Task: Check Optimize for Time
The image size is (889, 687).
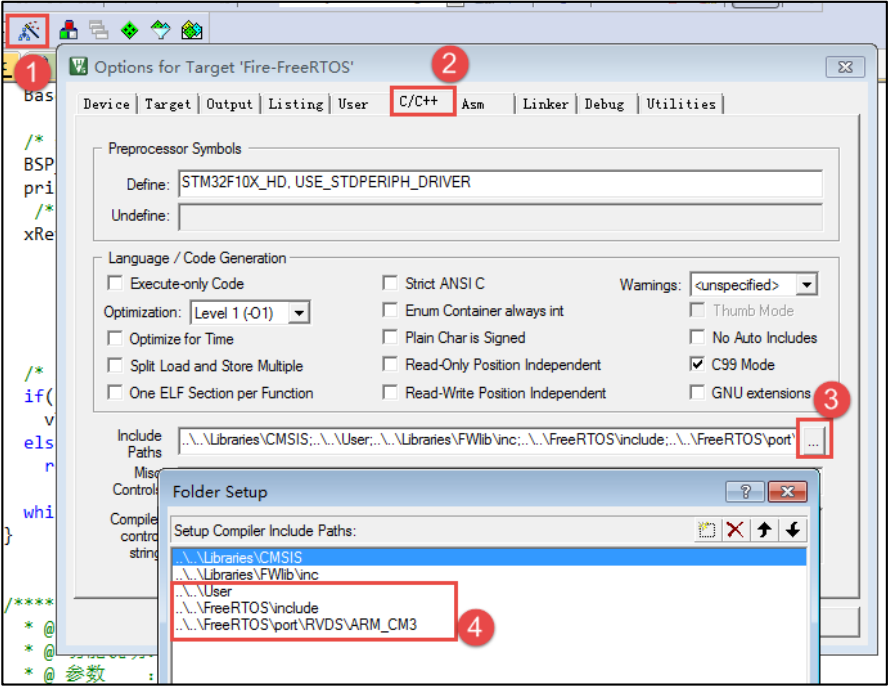Action: 115,338
